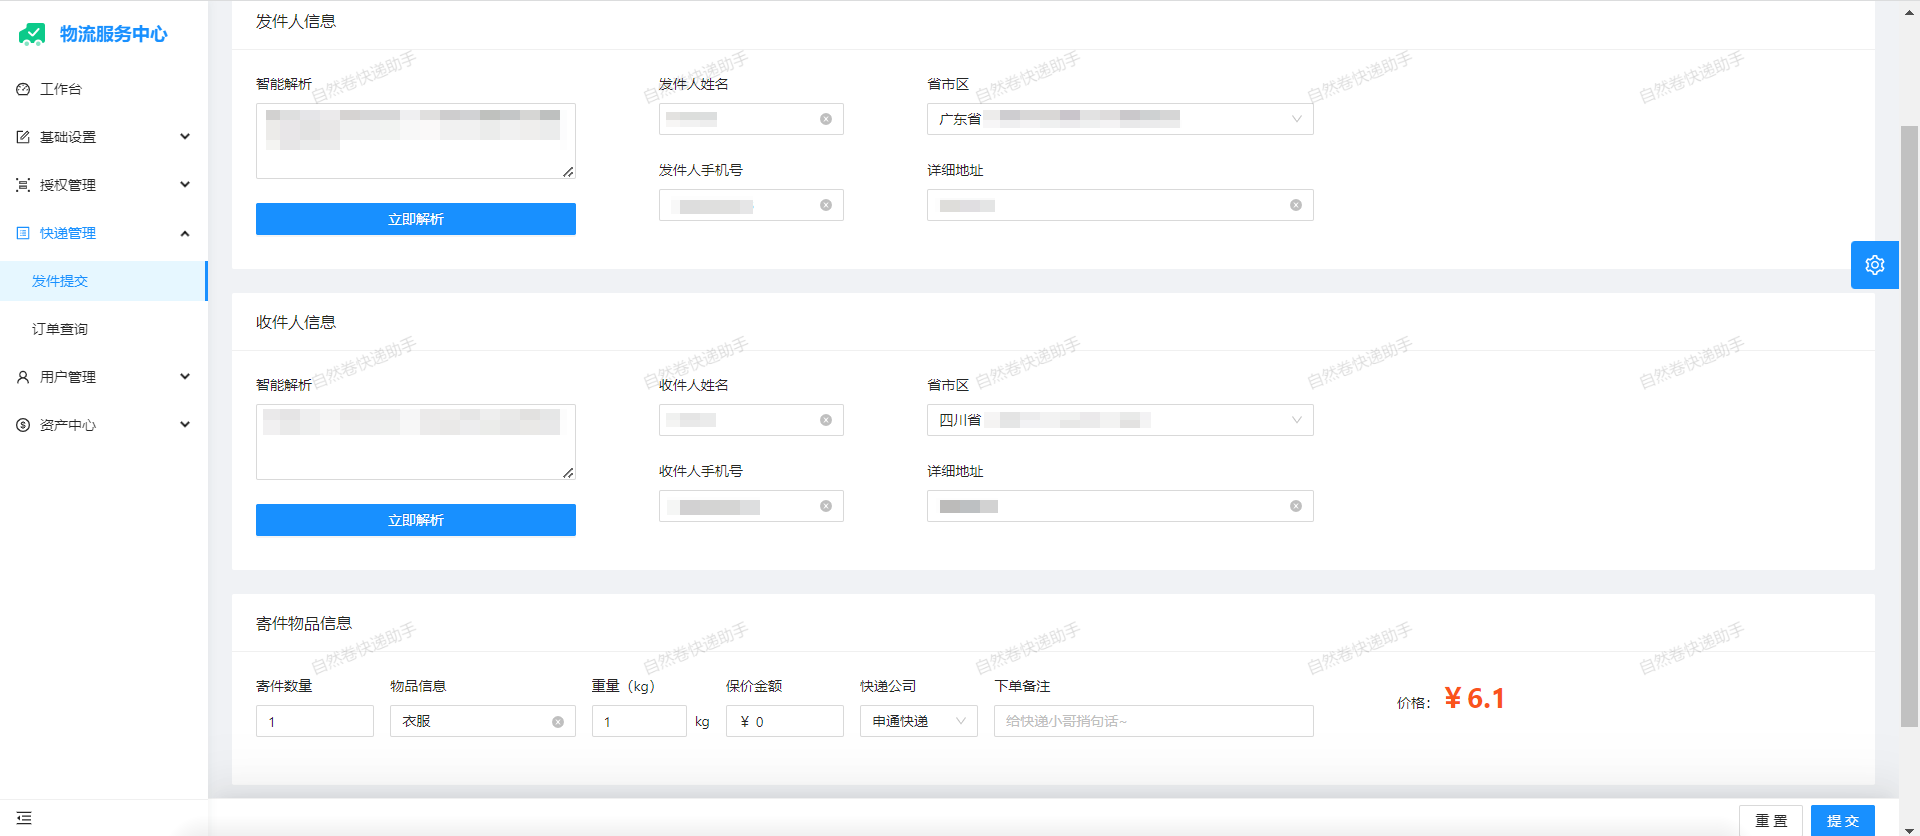Open the recipient 省市区 dropdown

(1119, 420)
